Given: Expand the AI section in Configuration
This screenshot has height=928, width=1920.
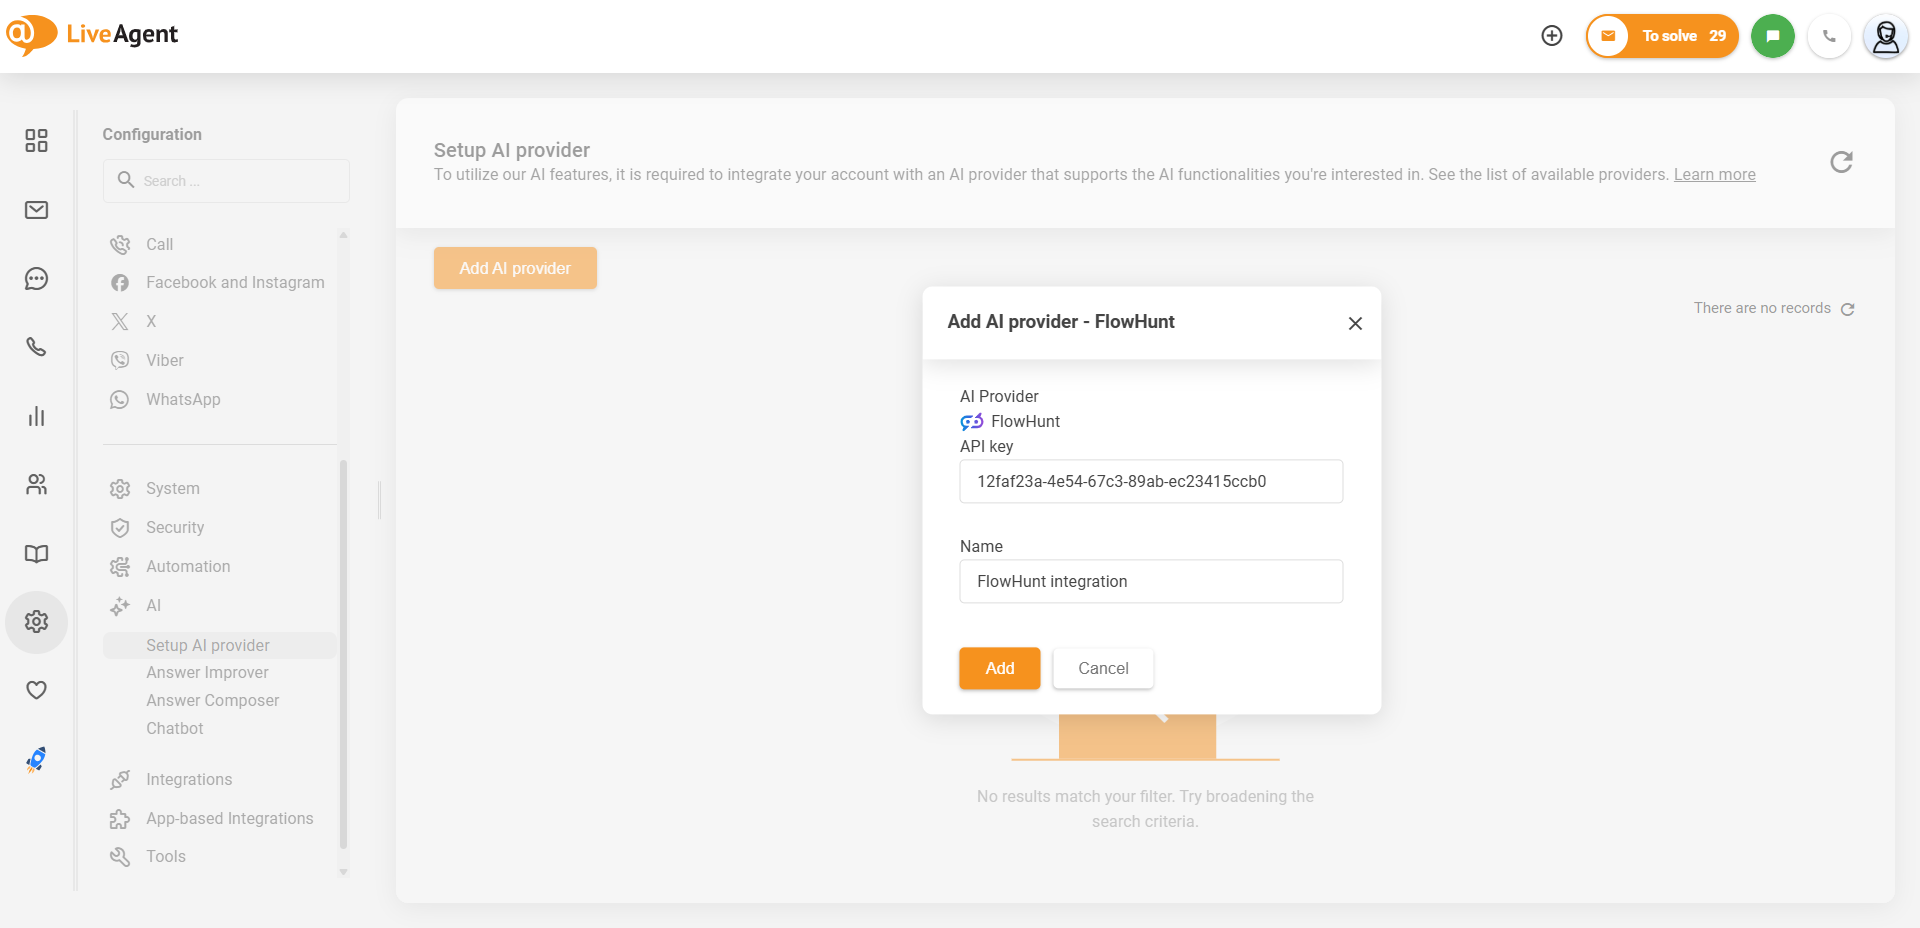Looking at the screenshot, I should [x=153, y=606].
